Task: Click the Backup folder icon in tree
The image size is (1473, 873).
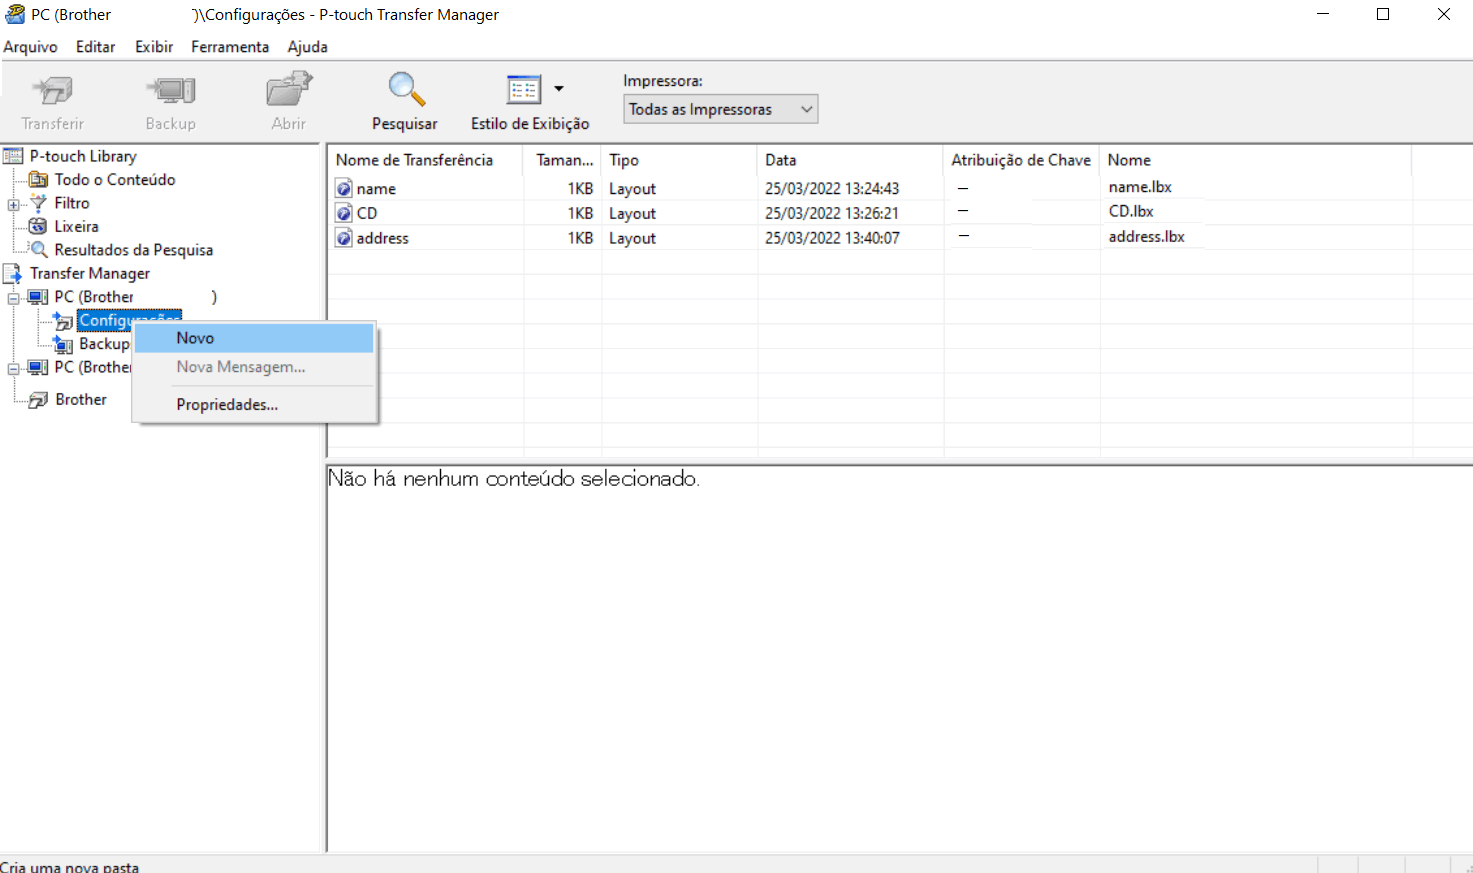Action: click(x=63, y=345)
